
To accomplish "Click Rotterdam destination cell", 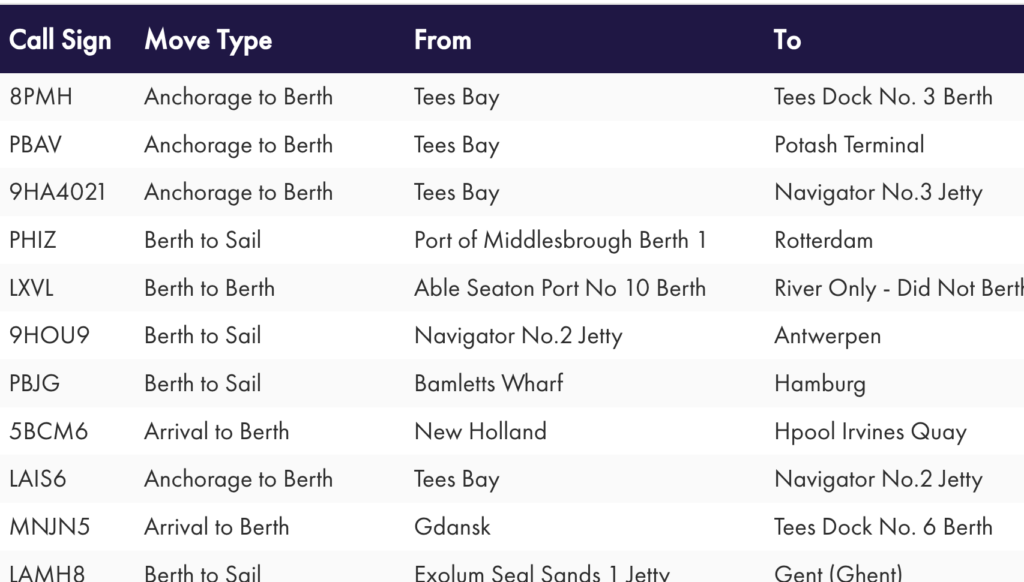I will (x=824, y=240).
